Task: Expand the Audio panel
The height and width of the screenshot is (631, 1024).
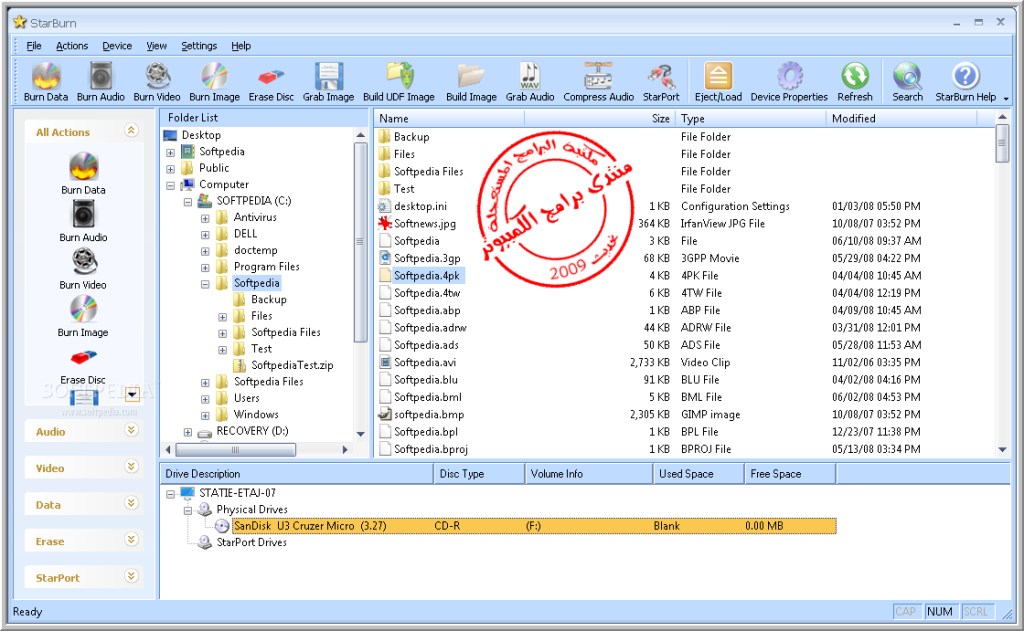Action: [x=131, y=430]
